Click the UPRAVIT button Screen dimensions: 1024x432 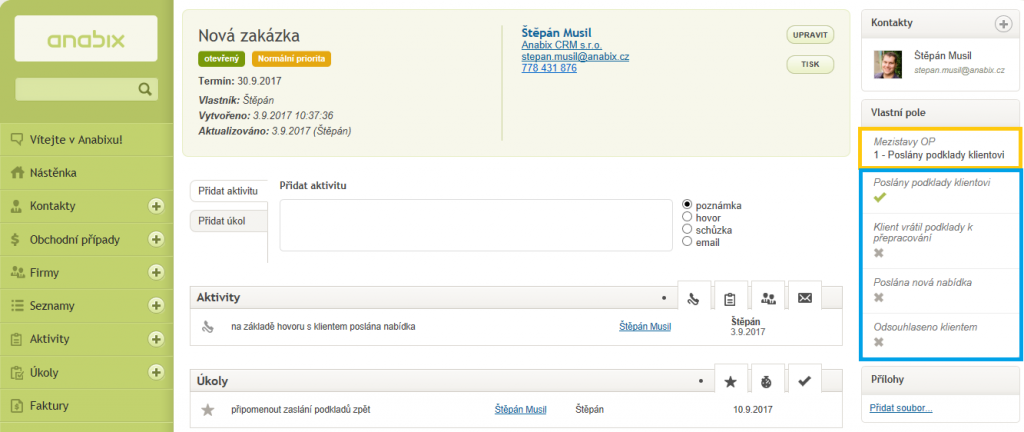coord(810,35)
